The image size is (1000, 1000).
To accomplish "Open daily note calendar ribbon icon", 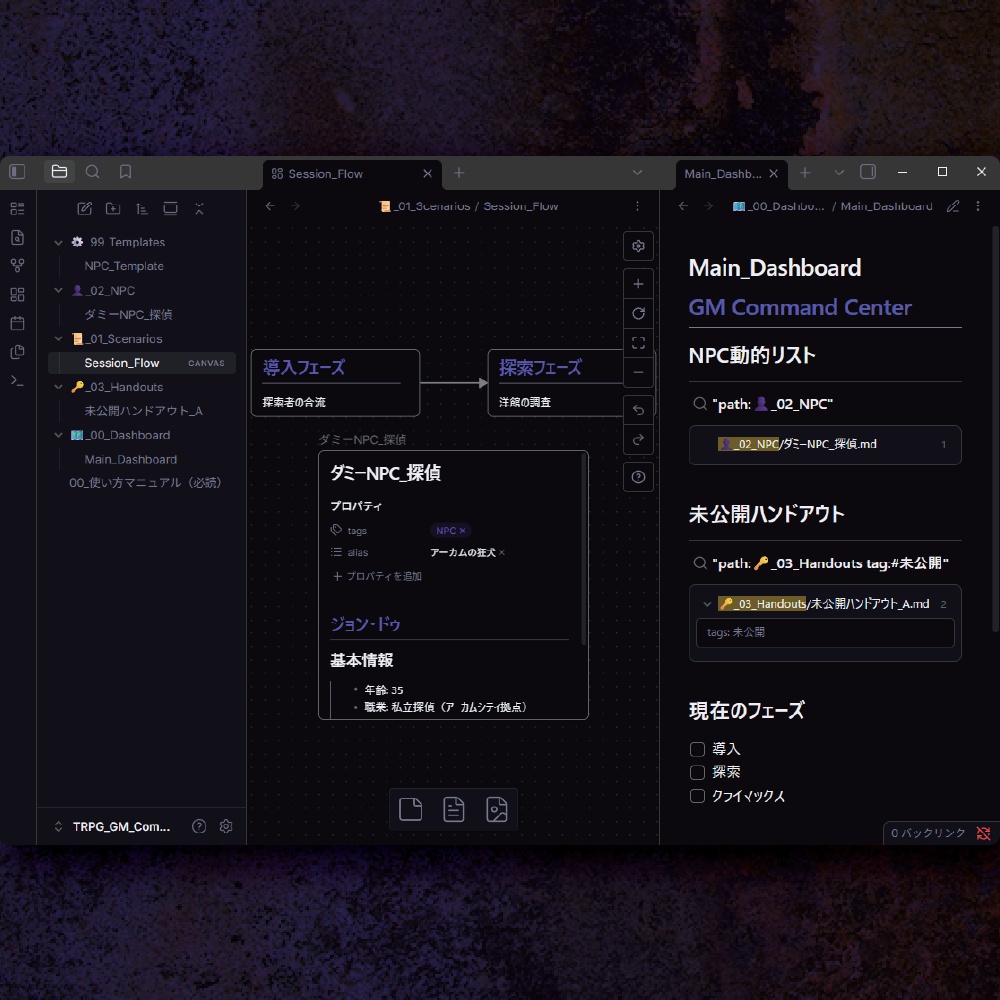I will pos(17,323).
